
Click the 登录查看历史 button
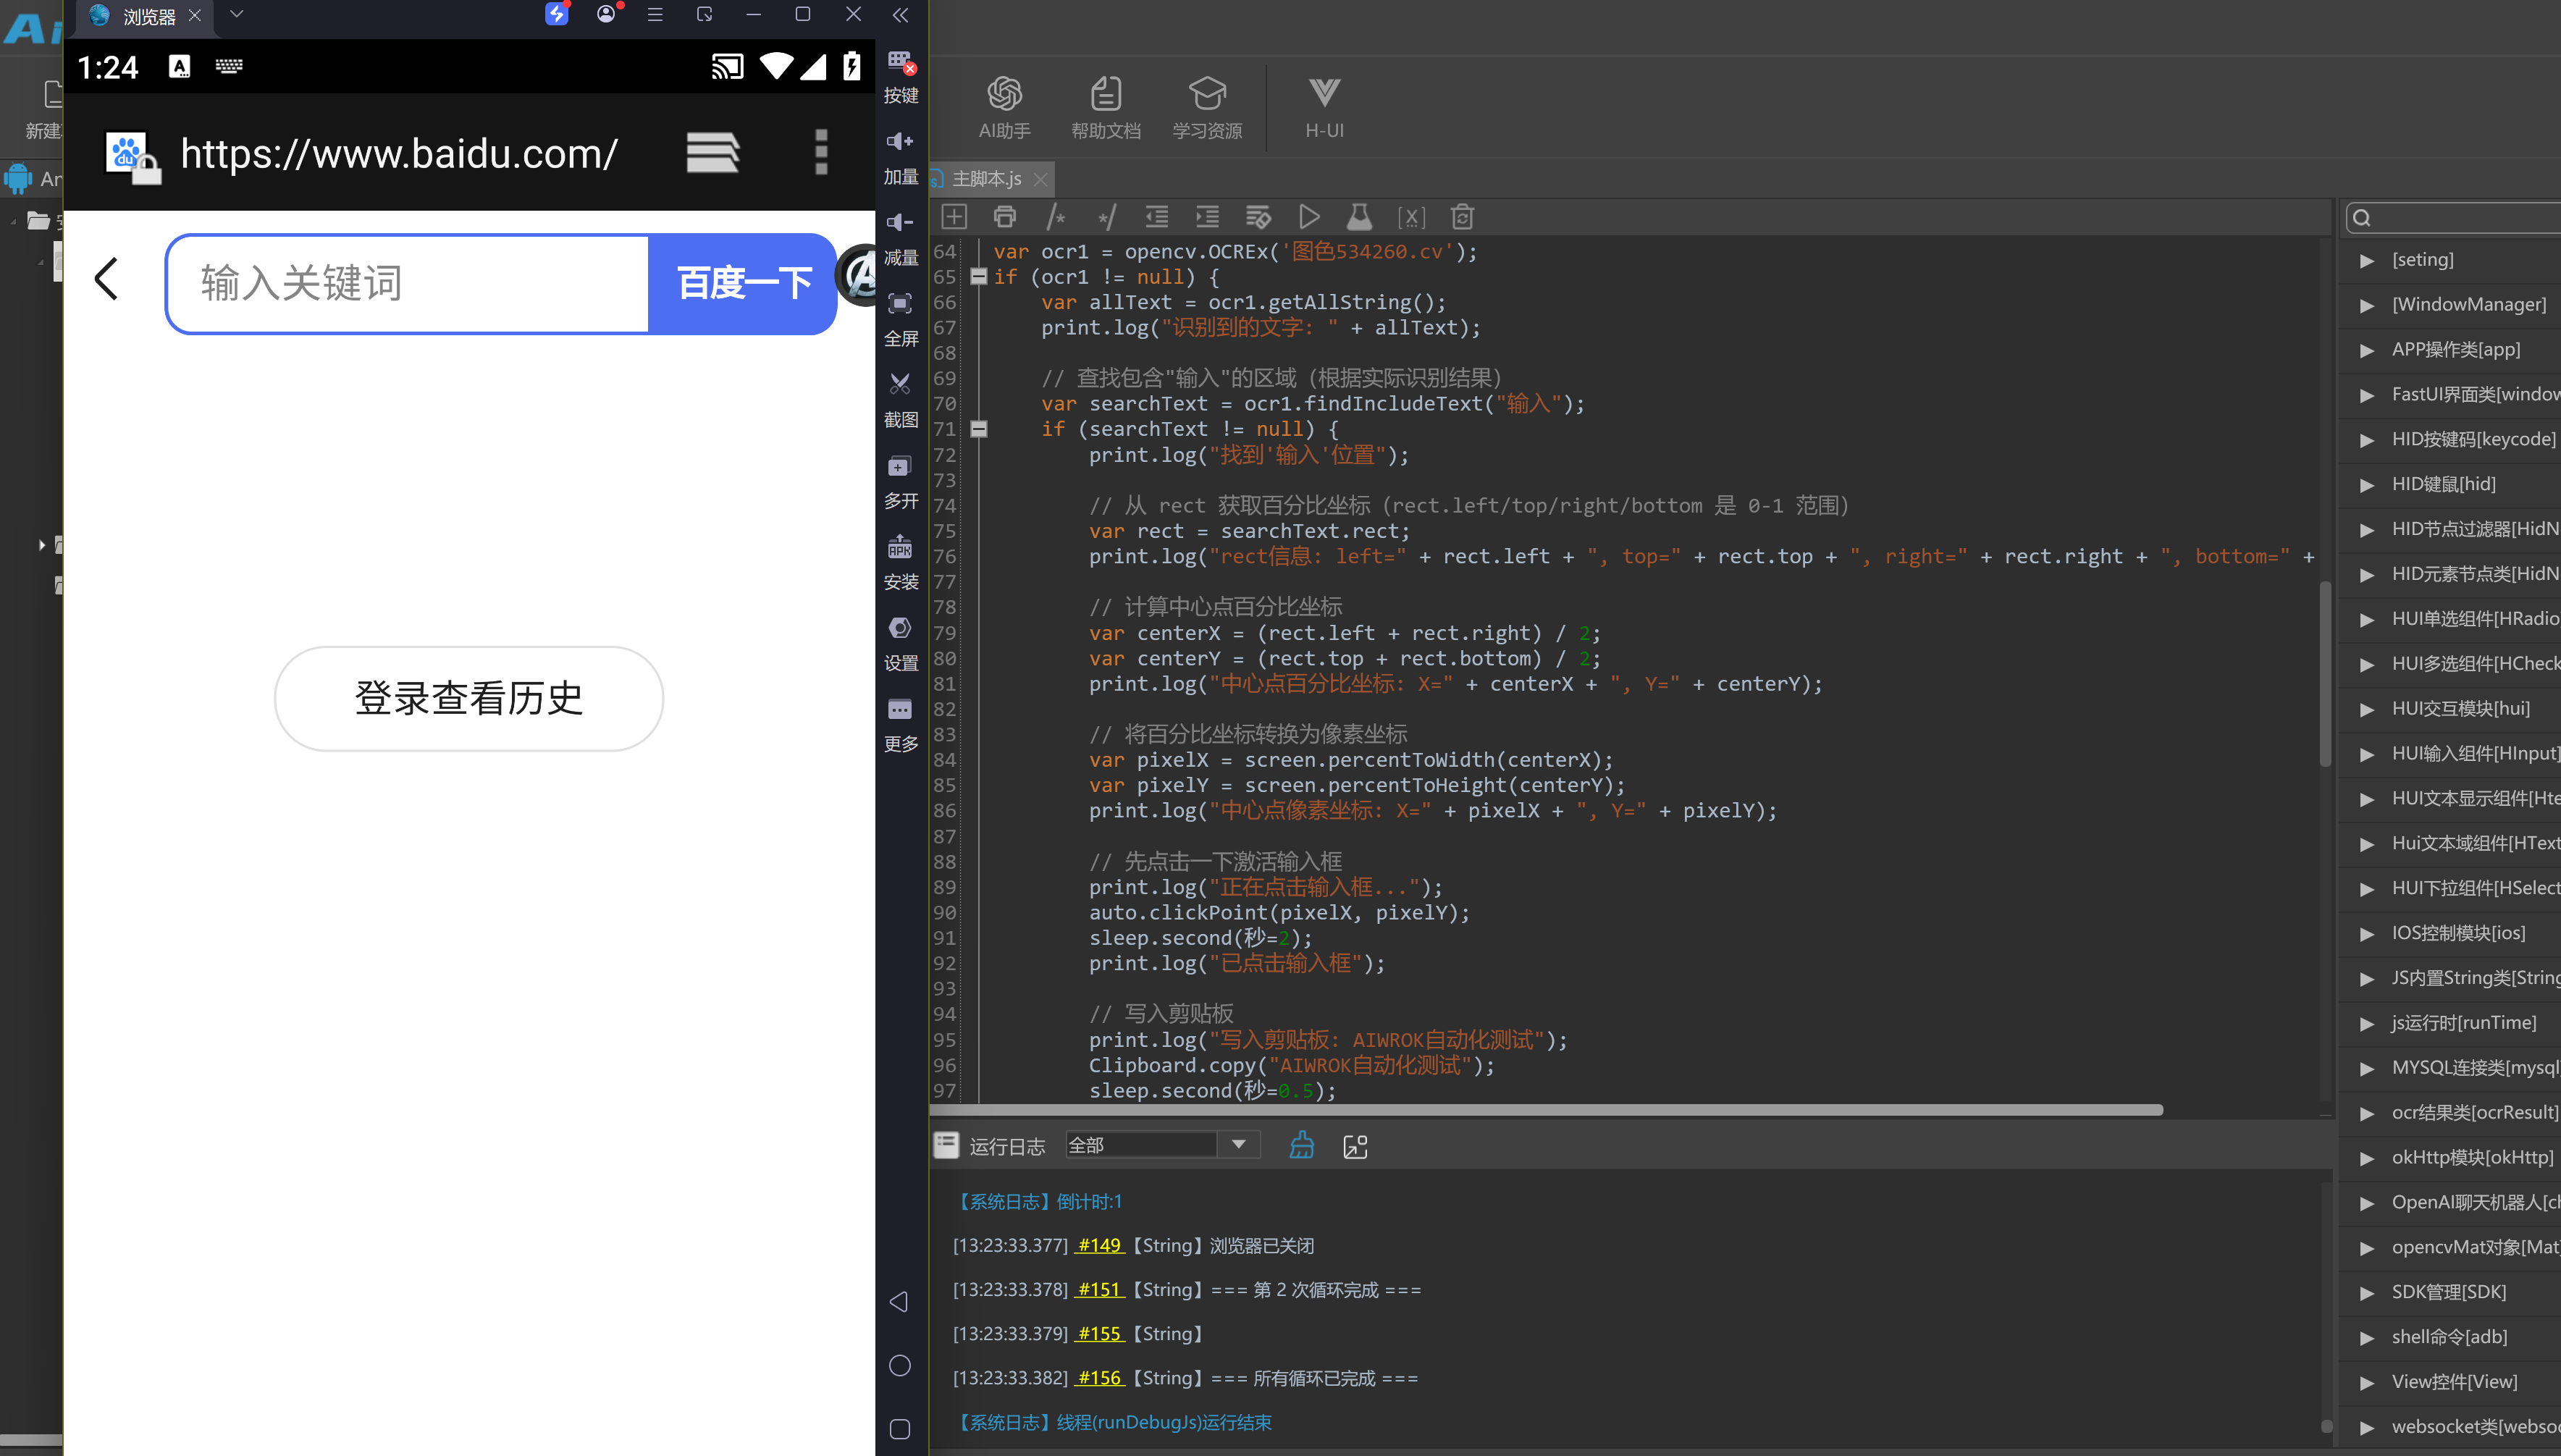pyautogui.click(x=468, y=698)
